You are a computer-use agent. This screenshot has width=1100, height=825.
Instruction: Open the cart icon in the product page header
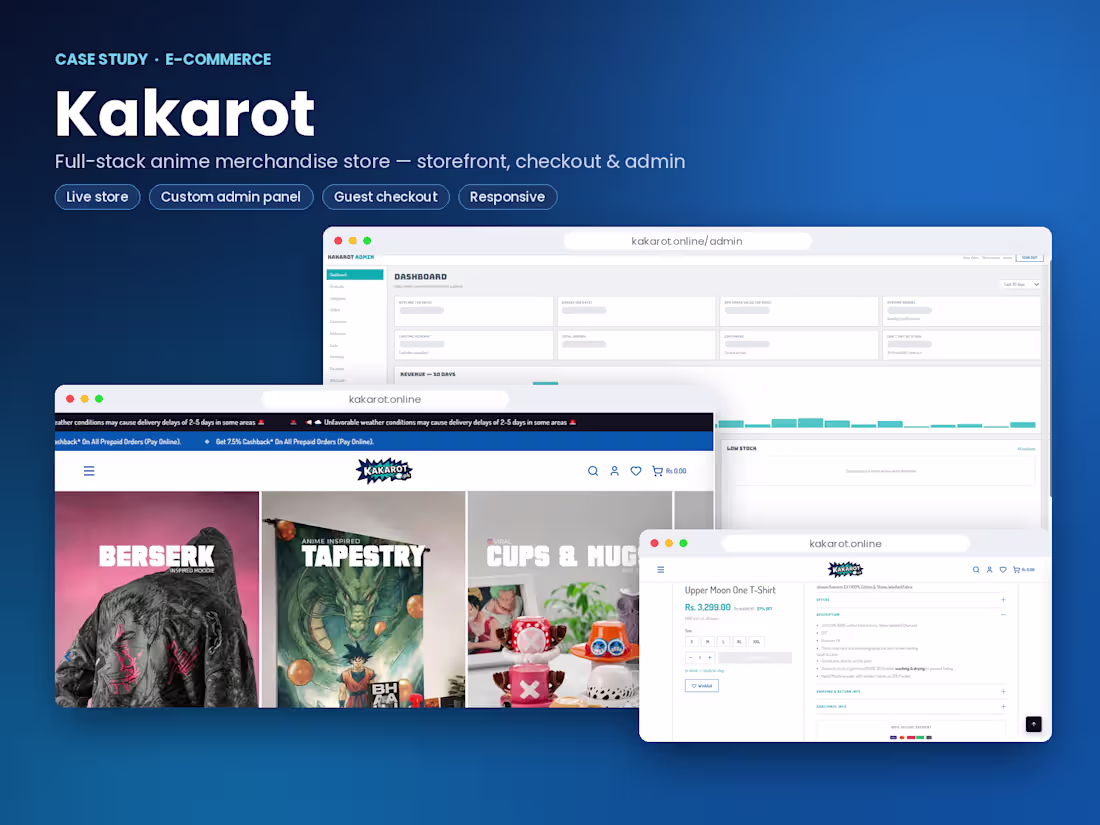[x=1024, y=570]
